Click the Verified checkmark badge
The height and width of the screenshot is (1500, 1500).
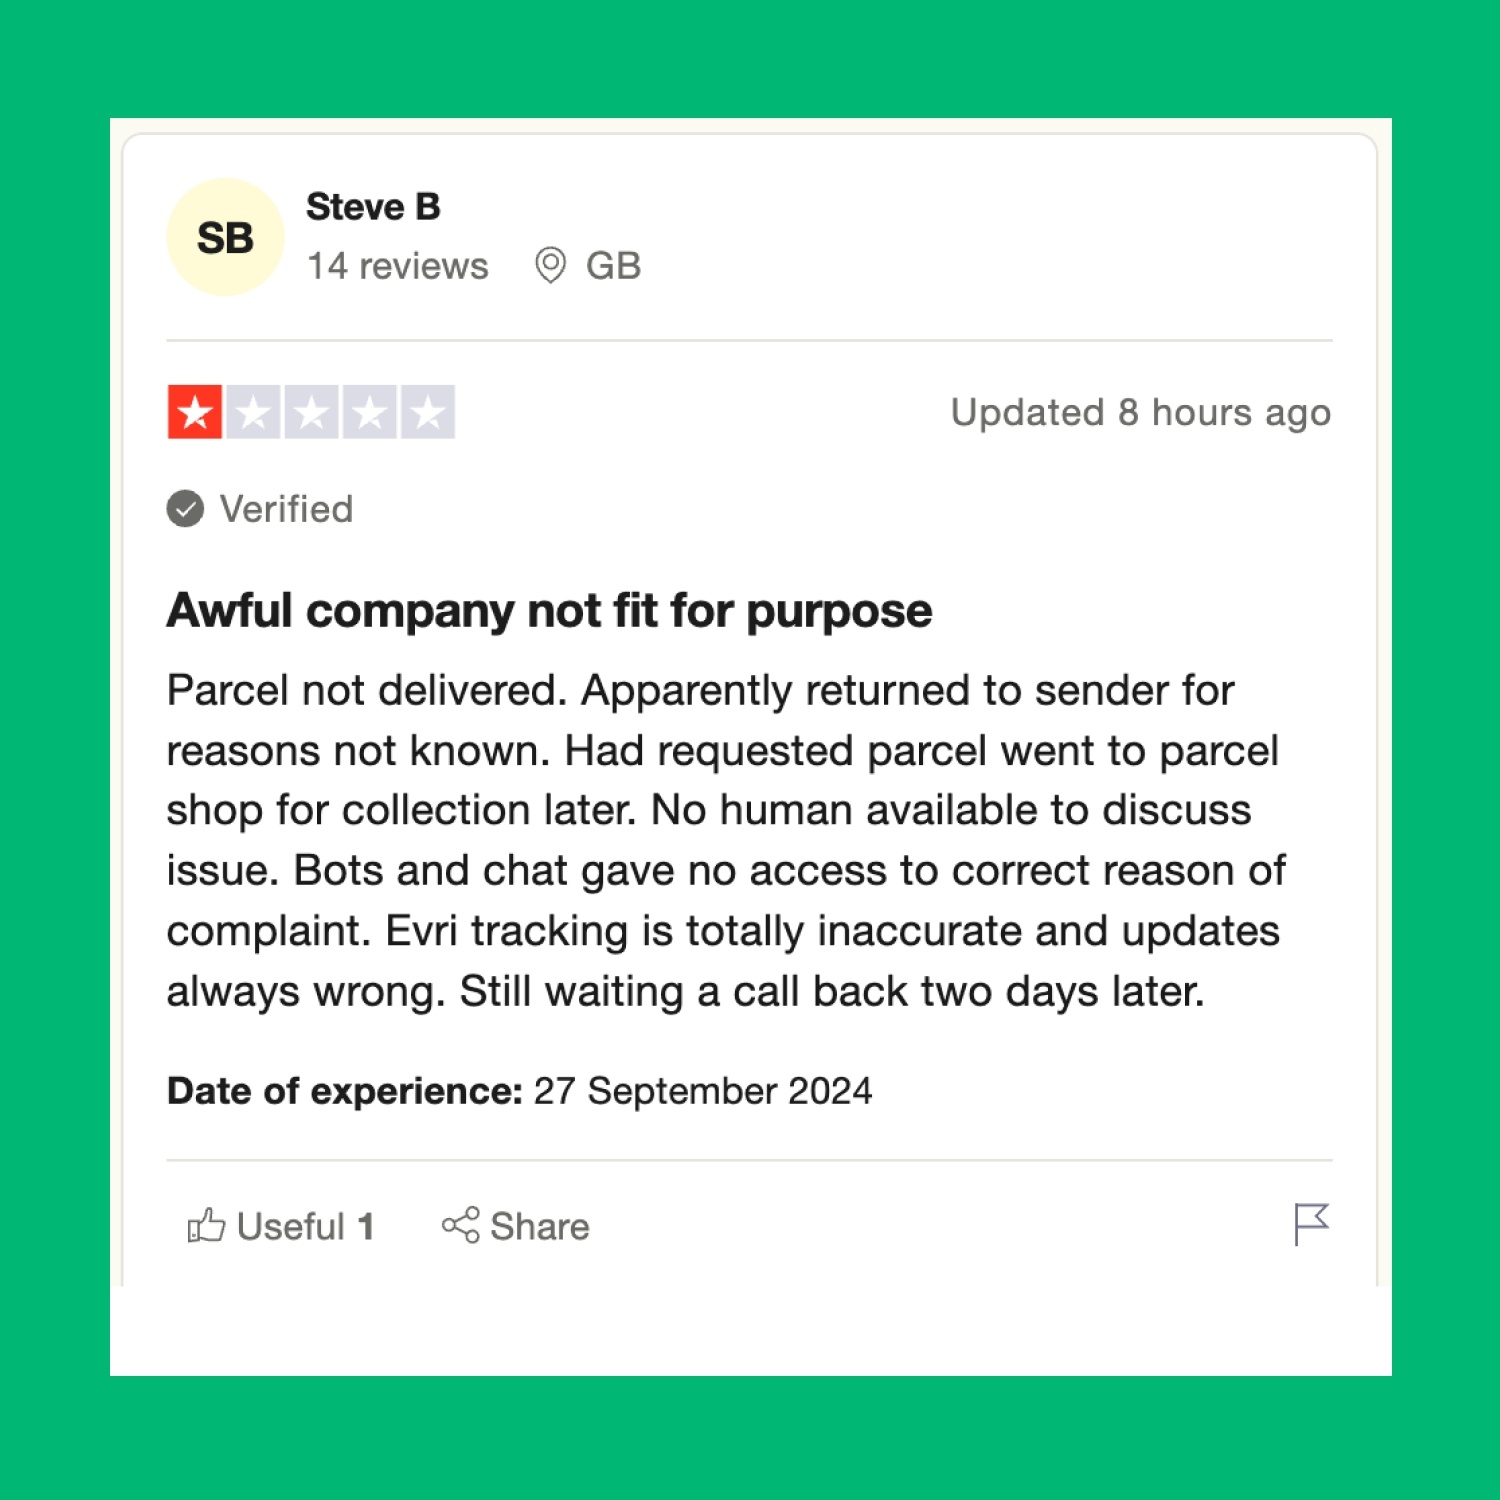pos(185,508)
